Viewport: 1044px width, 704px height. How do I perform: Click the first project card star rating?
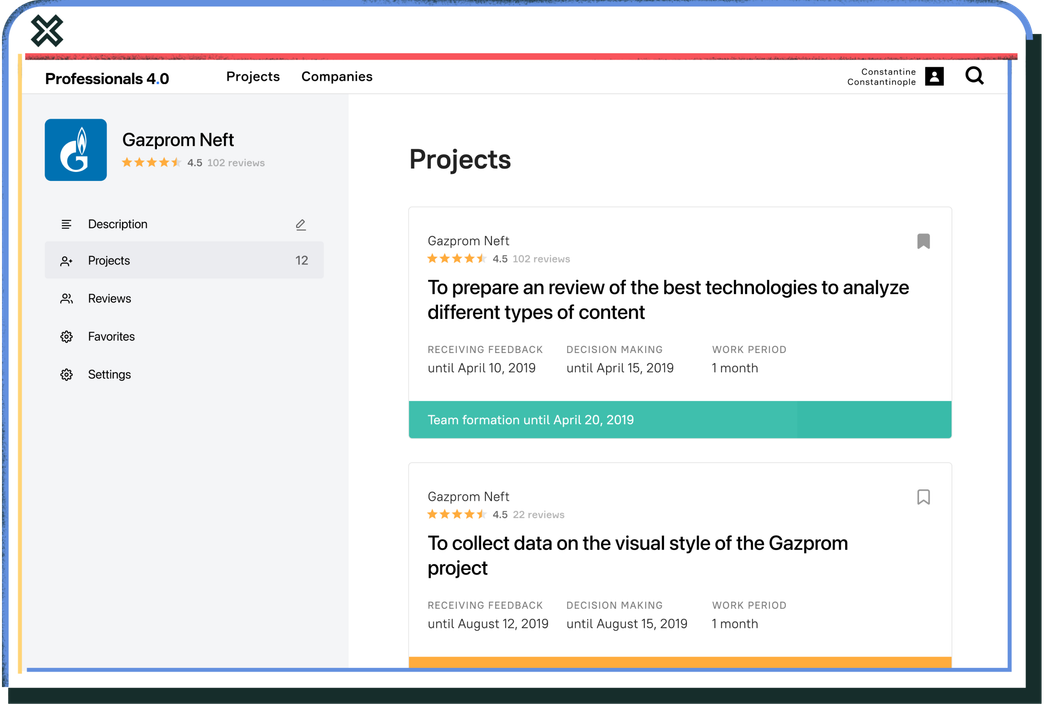click(x=457, y=258)
